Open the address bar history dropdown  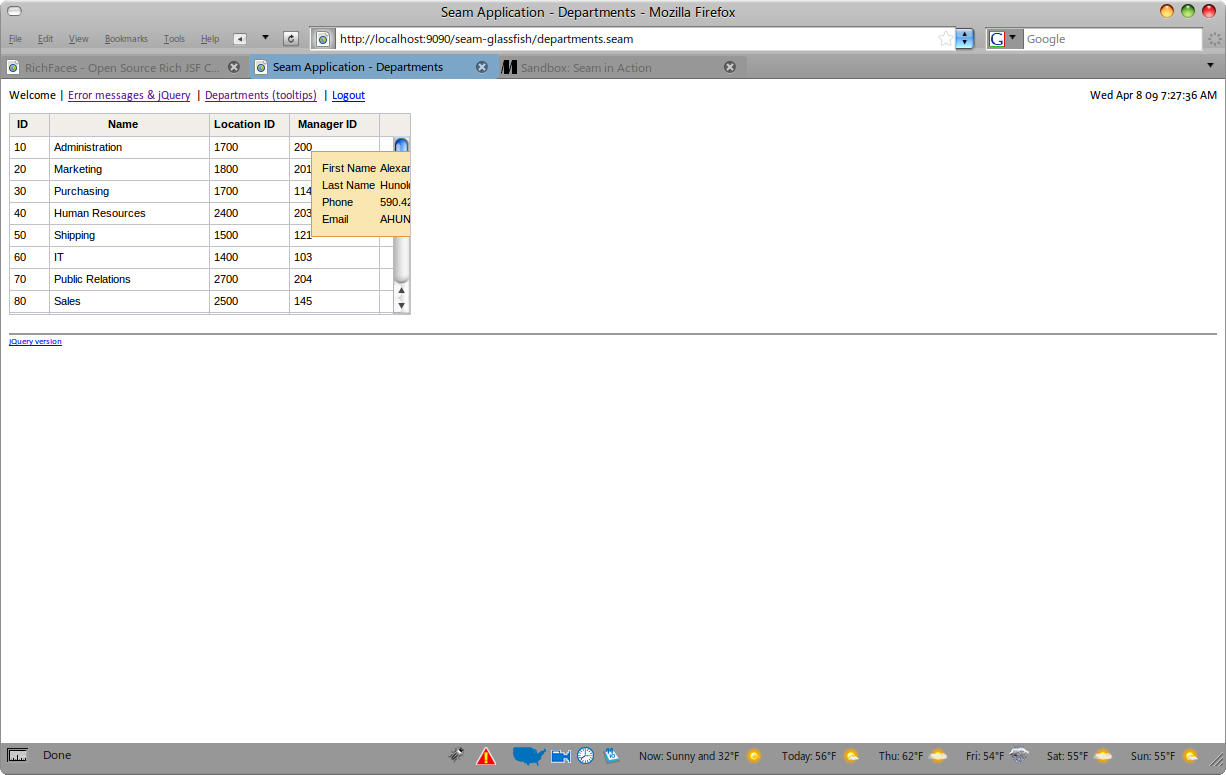(964, 39)
